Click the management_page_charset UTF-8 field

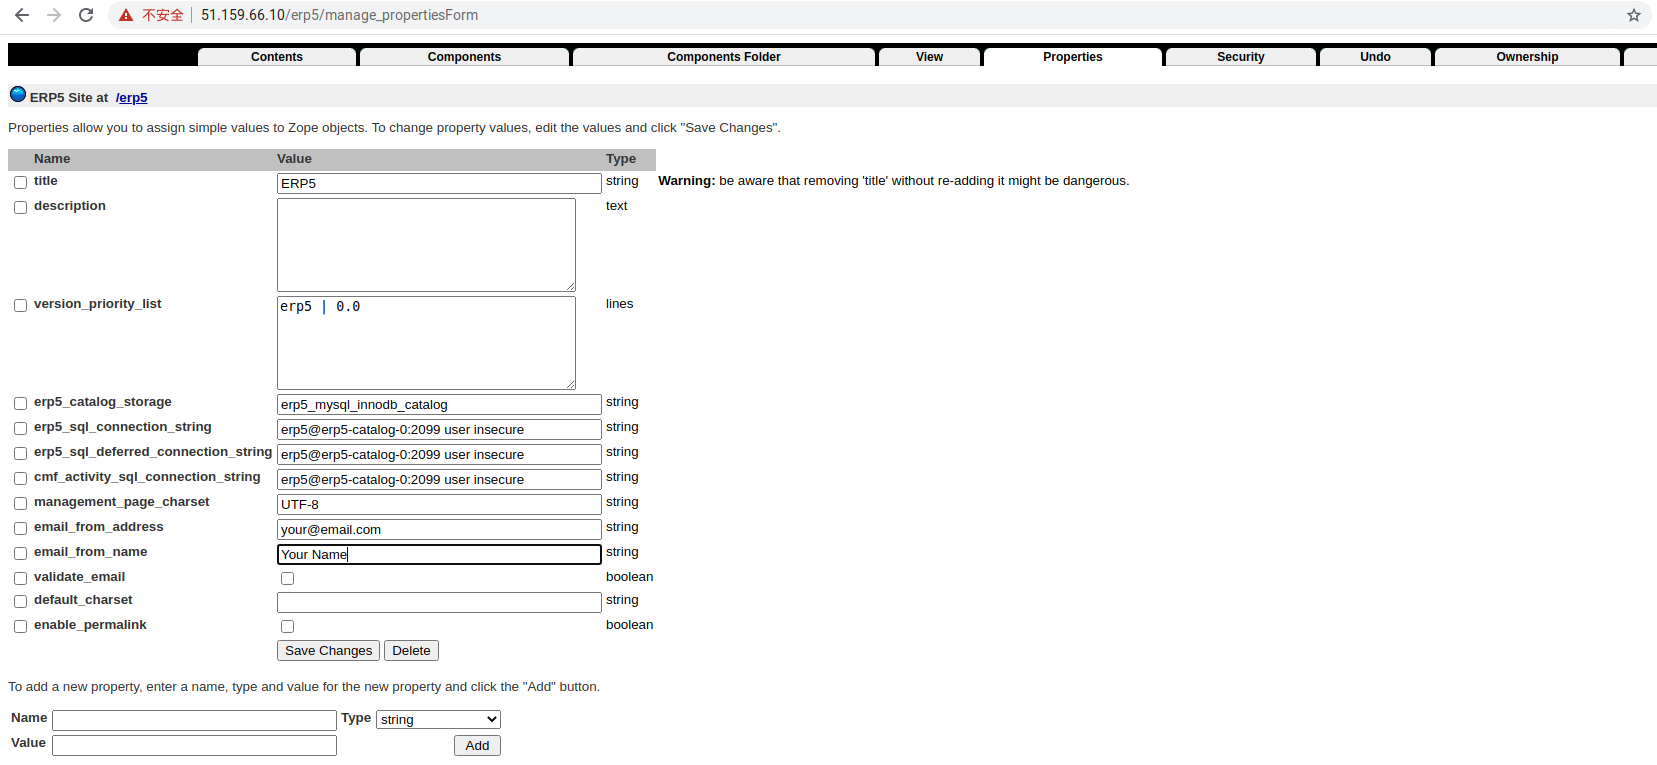(x=439, y=504)
